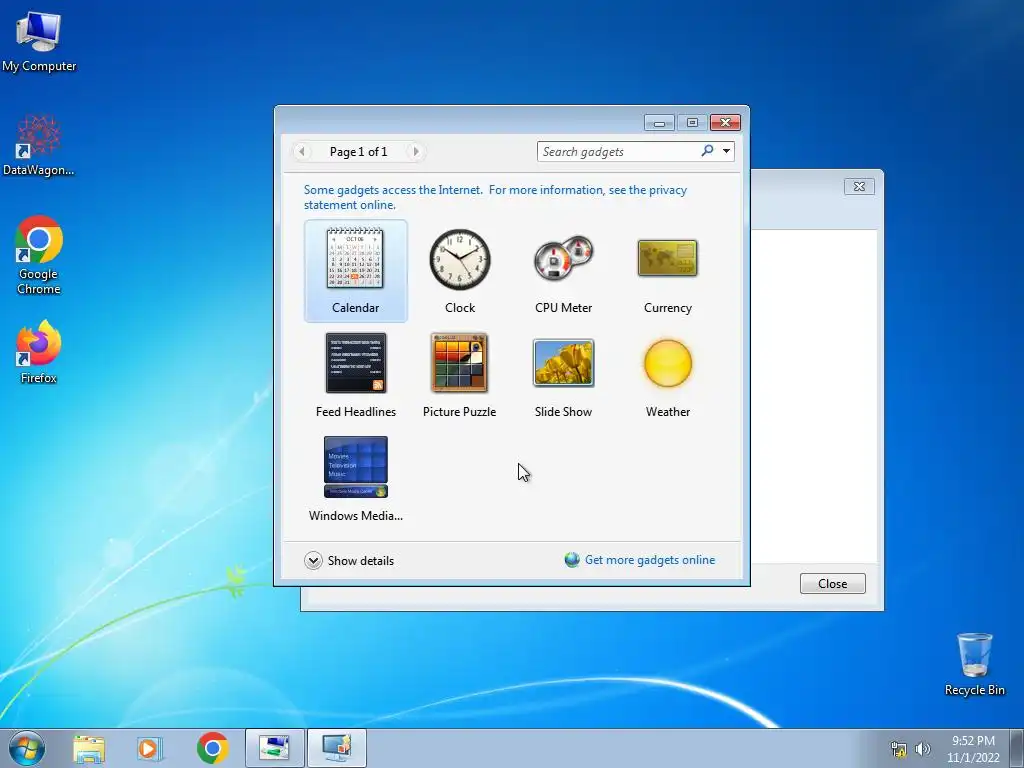Image resolution: width=1024 pixels, height=768 pixels.
Task: Launch Windows Media Player from taskbar
Action: (x=150, y=748)
